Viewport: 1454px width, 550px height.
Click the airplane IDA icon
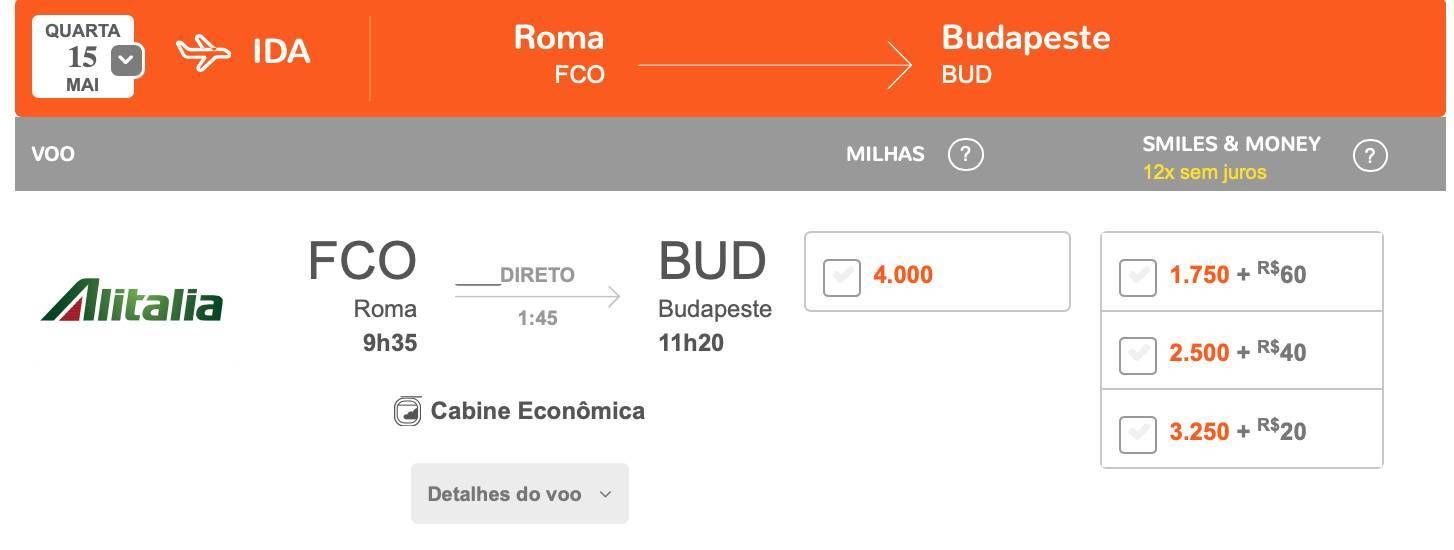tap(203, 53)
